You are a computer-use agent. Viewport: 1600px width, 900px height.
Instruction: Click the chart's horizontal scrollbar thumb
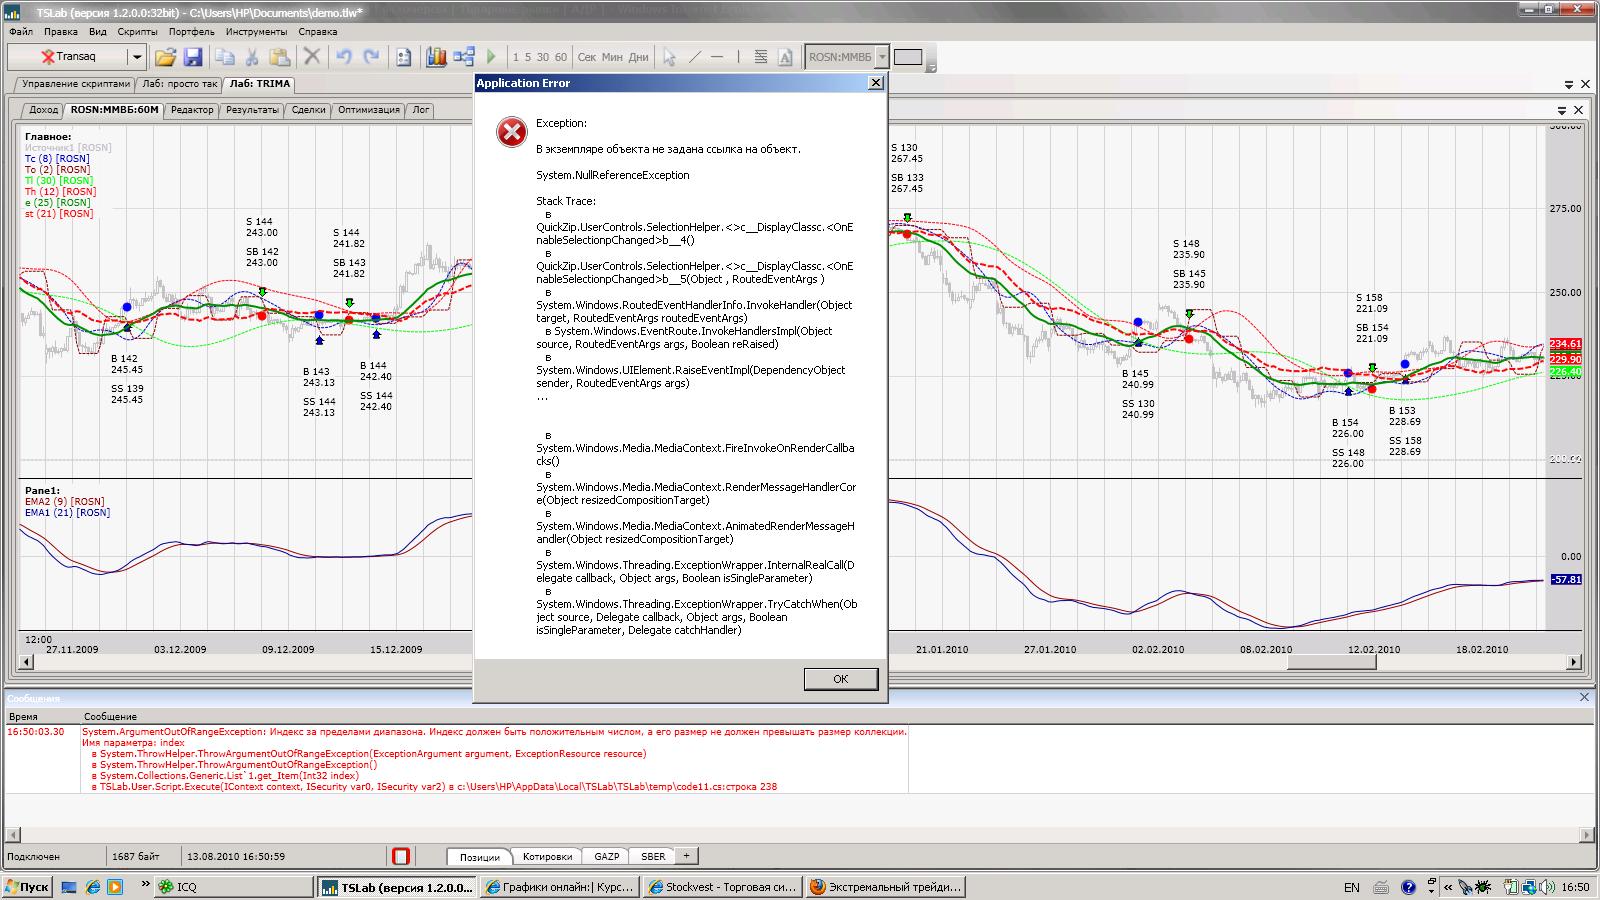[1334, 662]
